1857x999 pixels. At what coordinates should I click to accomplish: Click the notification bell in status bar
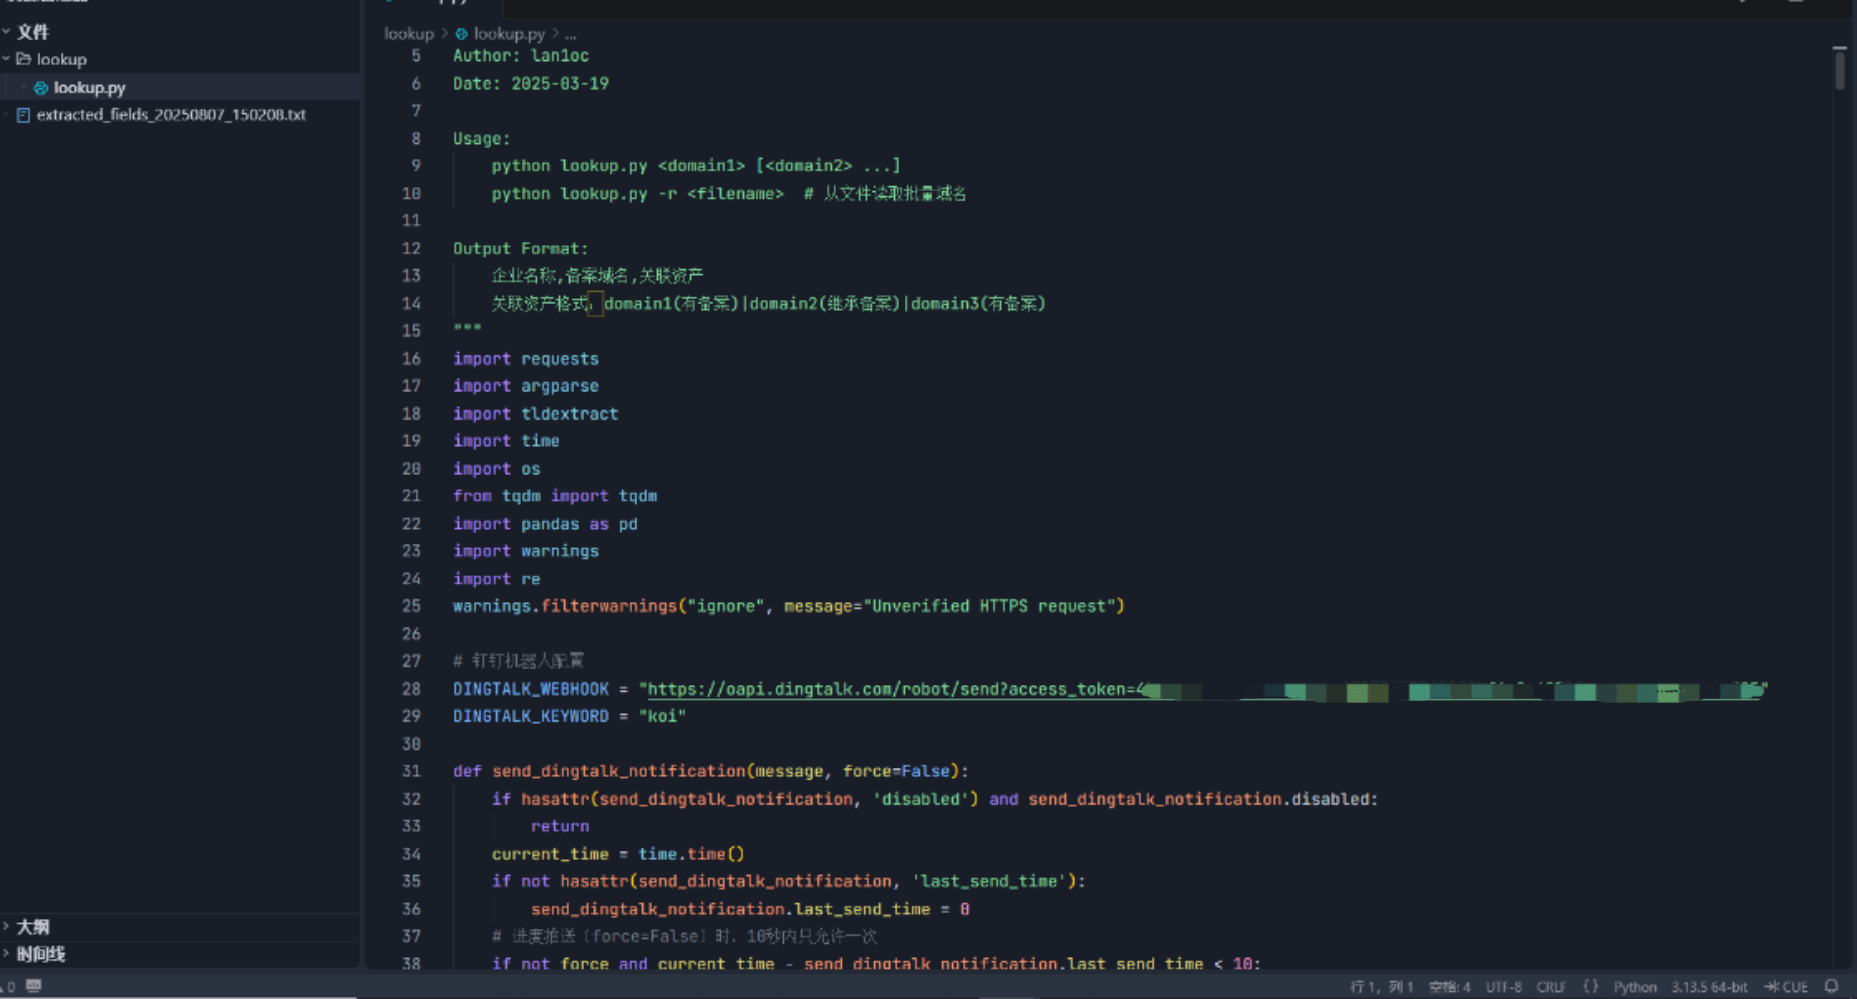click(1831, 986)
